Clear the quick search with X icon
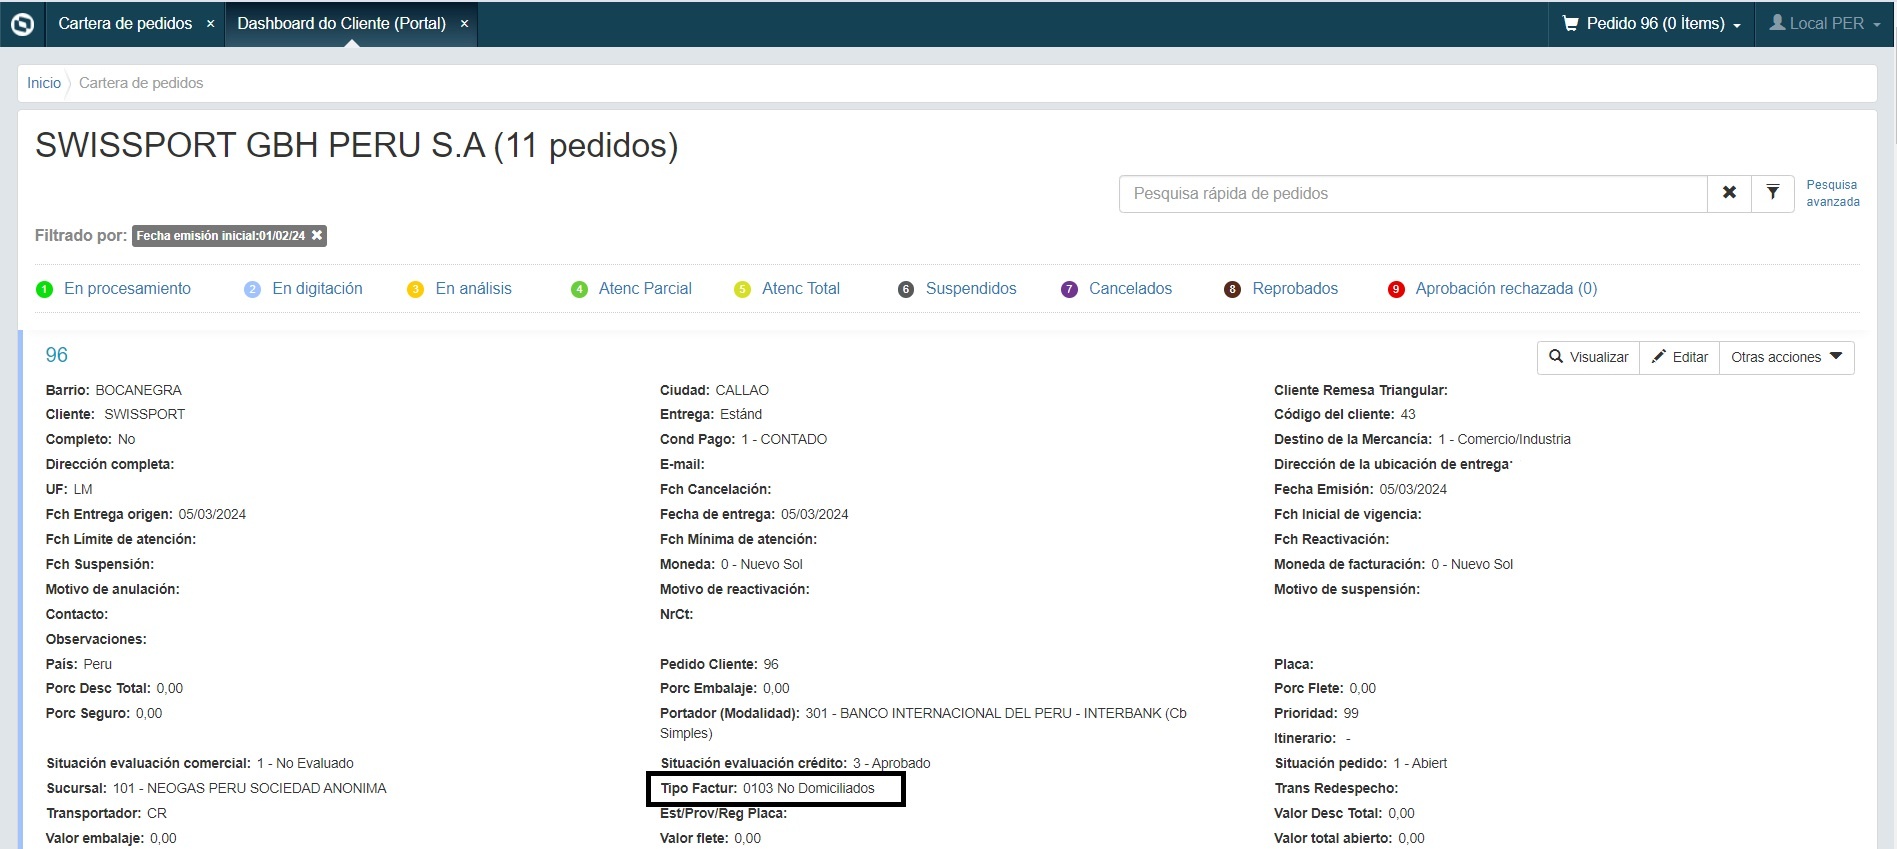1897x849 pixels. [1729, 193]
